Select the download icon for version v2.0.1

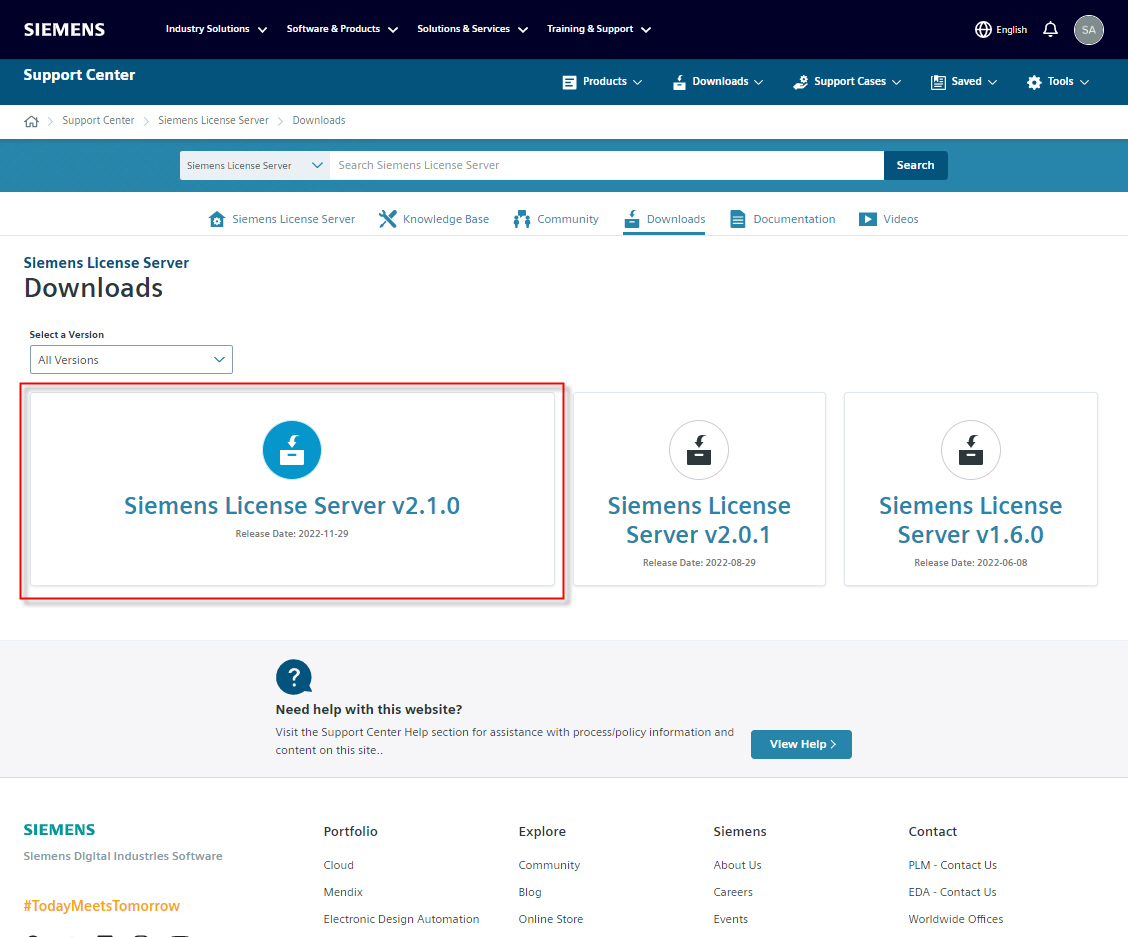(x=698, y=450)
